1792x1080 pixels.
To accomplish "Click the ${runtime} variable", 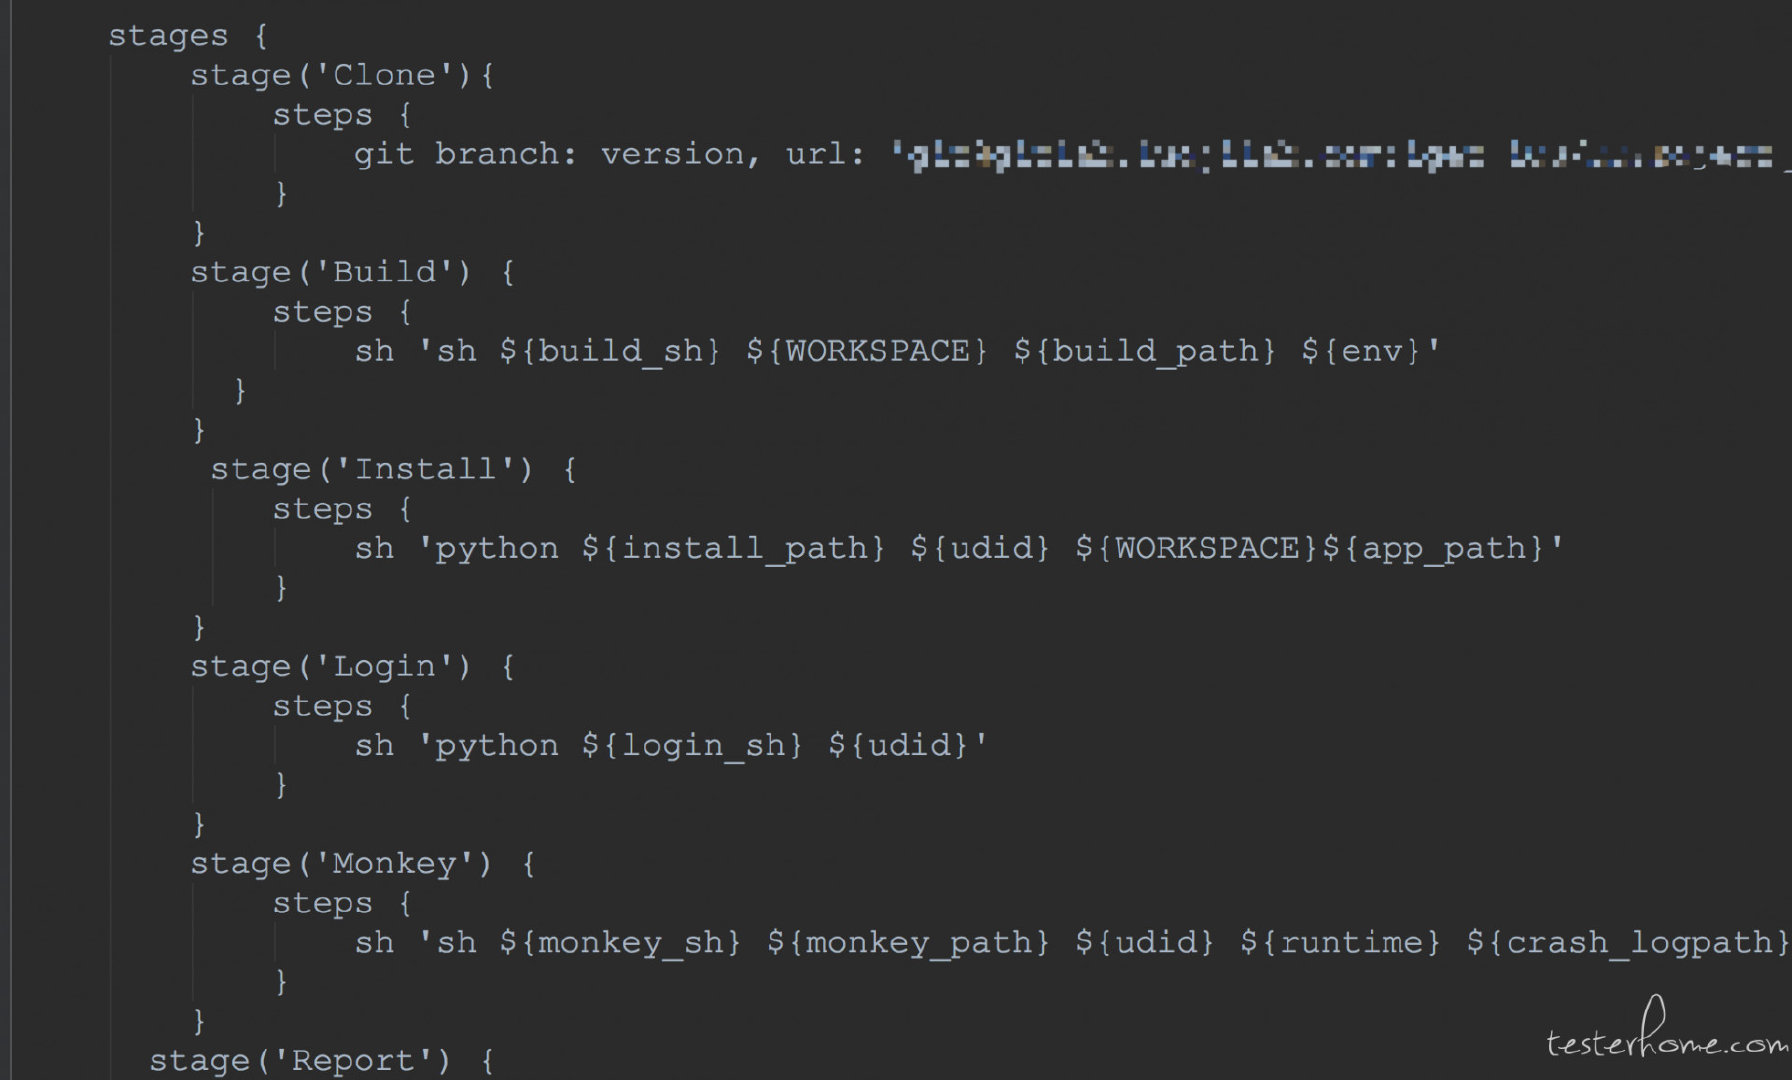I will 1341,942.
